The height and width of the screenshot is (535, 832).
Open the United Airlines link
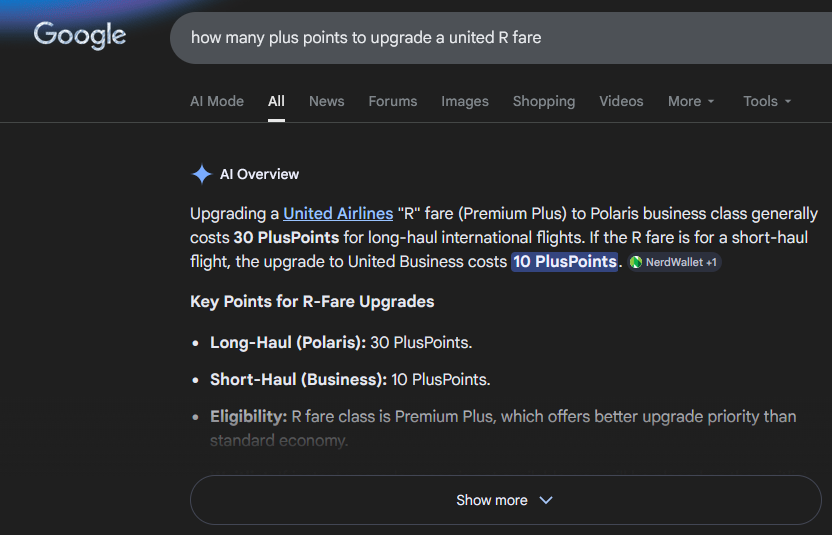pyautogui.click(x=338, y=213)
